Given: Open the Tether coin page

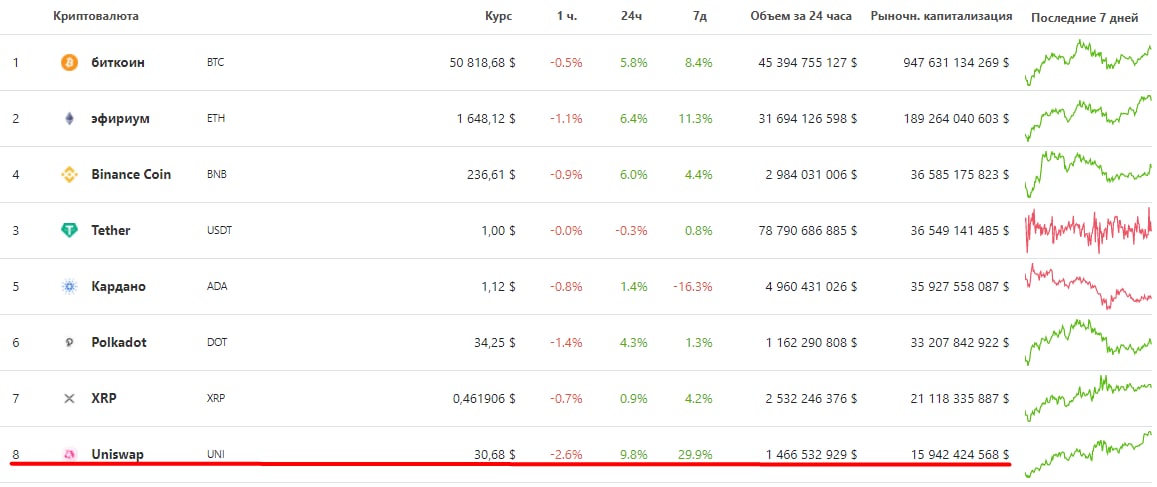Looking at the screenshot, I should pos(111,231).
